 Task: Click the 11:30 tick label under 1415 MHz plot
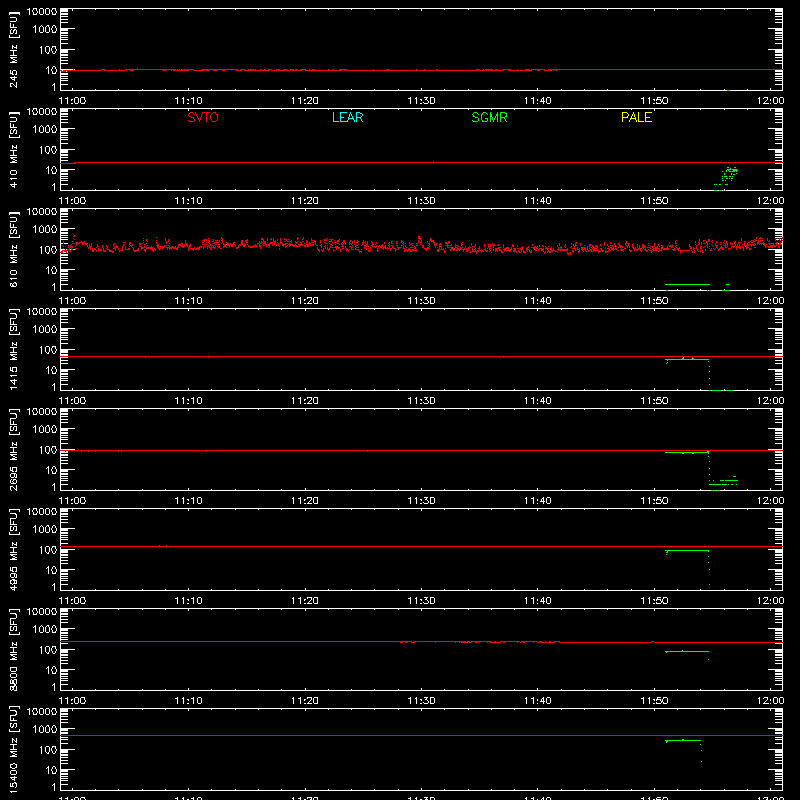[x=421, y=401]
